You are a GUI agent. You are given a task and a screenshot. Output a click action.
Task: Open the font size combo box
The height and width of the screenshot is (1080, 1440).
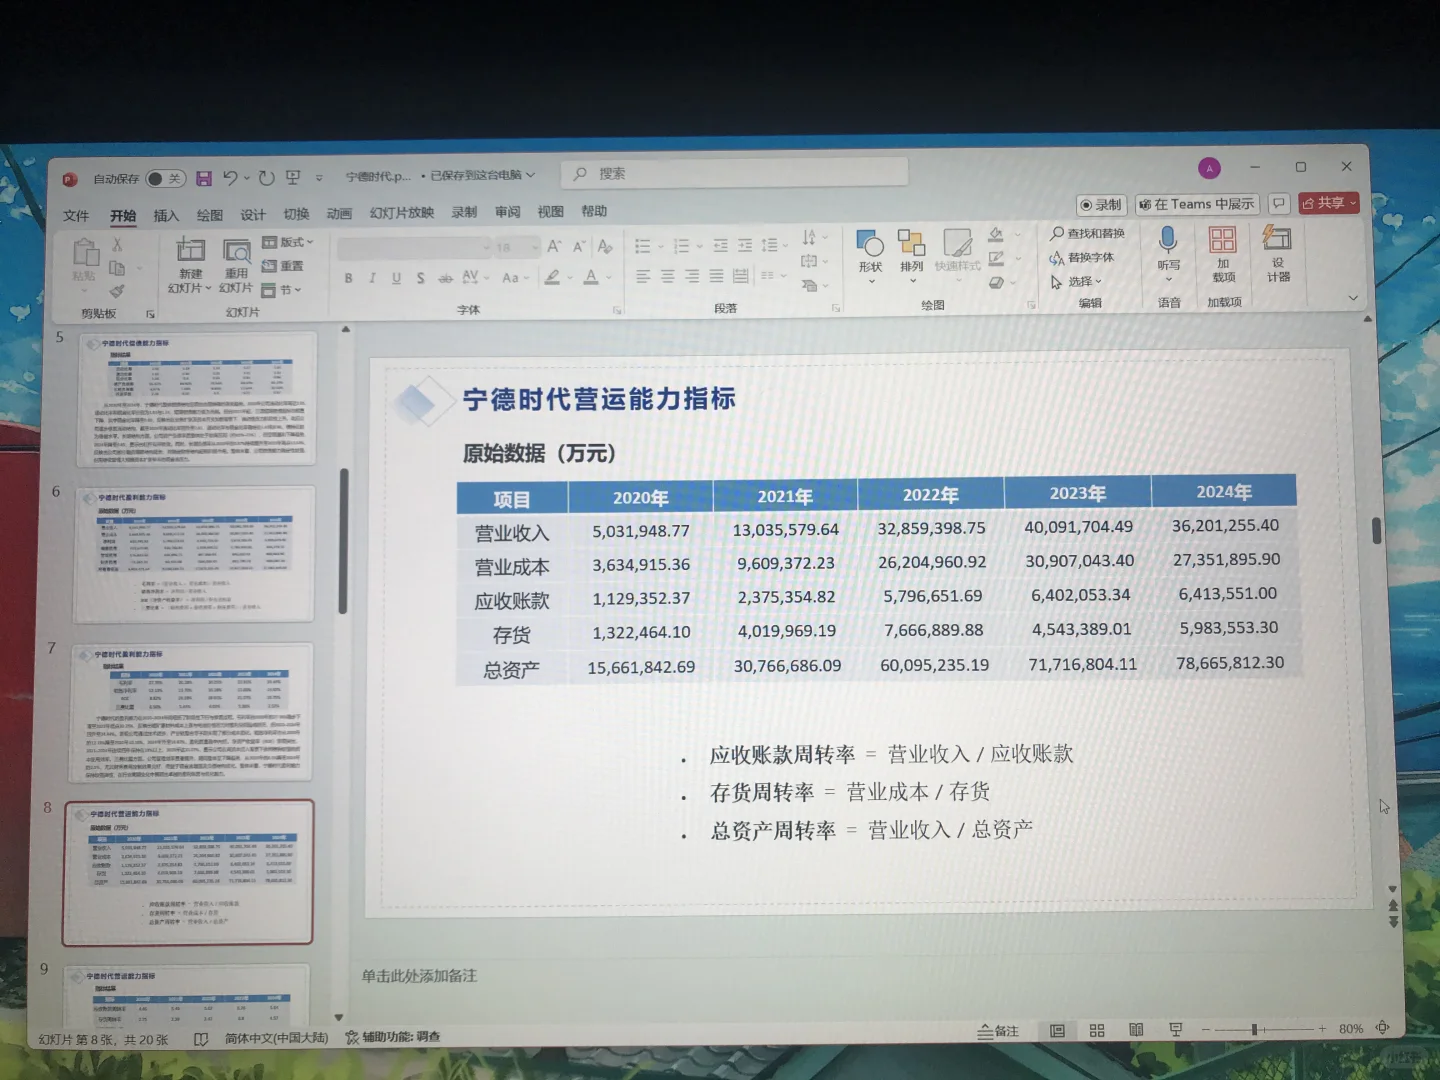click(x=517, y=247)
